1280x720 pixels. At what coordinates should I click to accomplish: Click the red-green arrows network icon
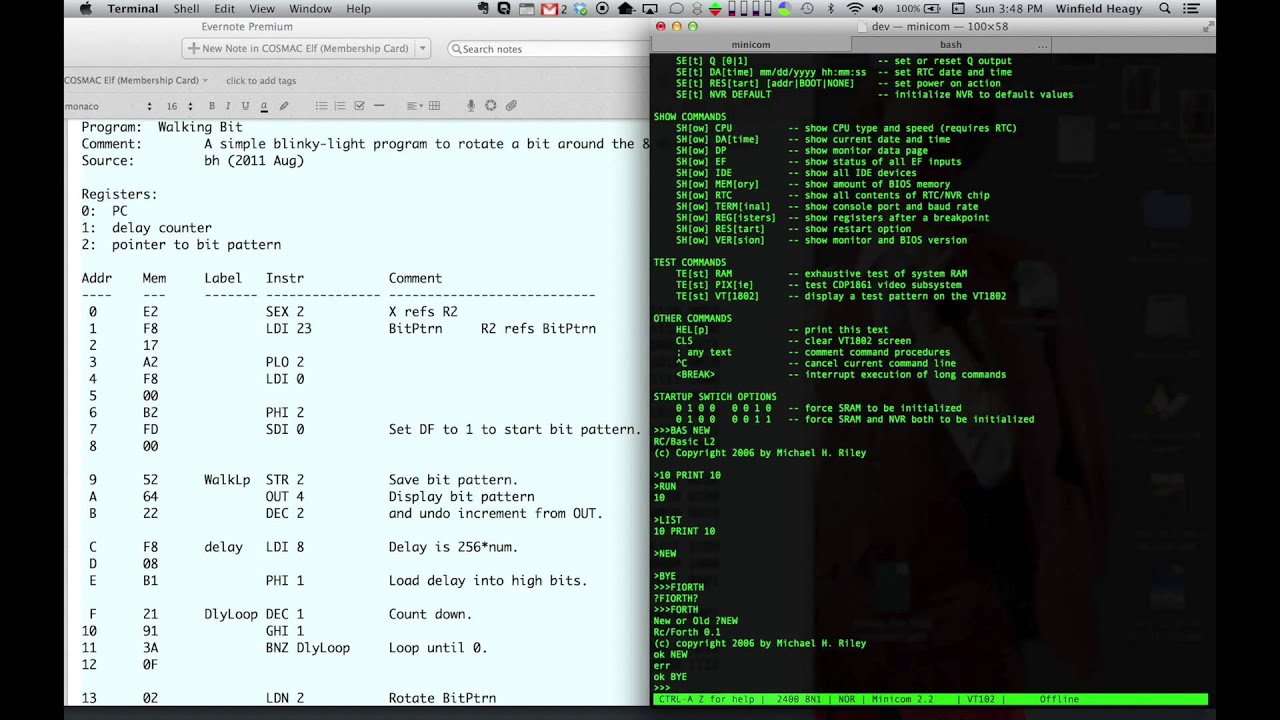click(x=716, y=9)
